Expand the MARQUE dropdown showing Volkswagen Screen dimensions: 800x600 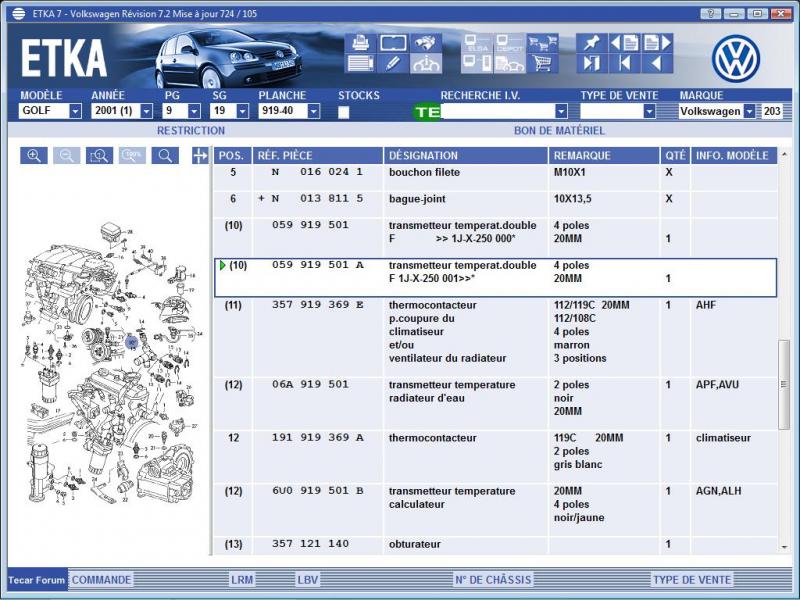(x=749, y=111)
